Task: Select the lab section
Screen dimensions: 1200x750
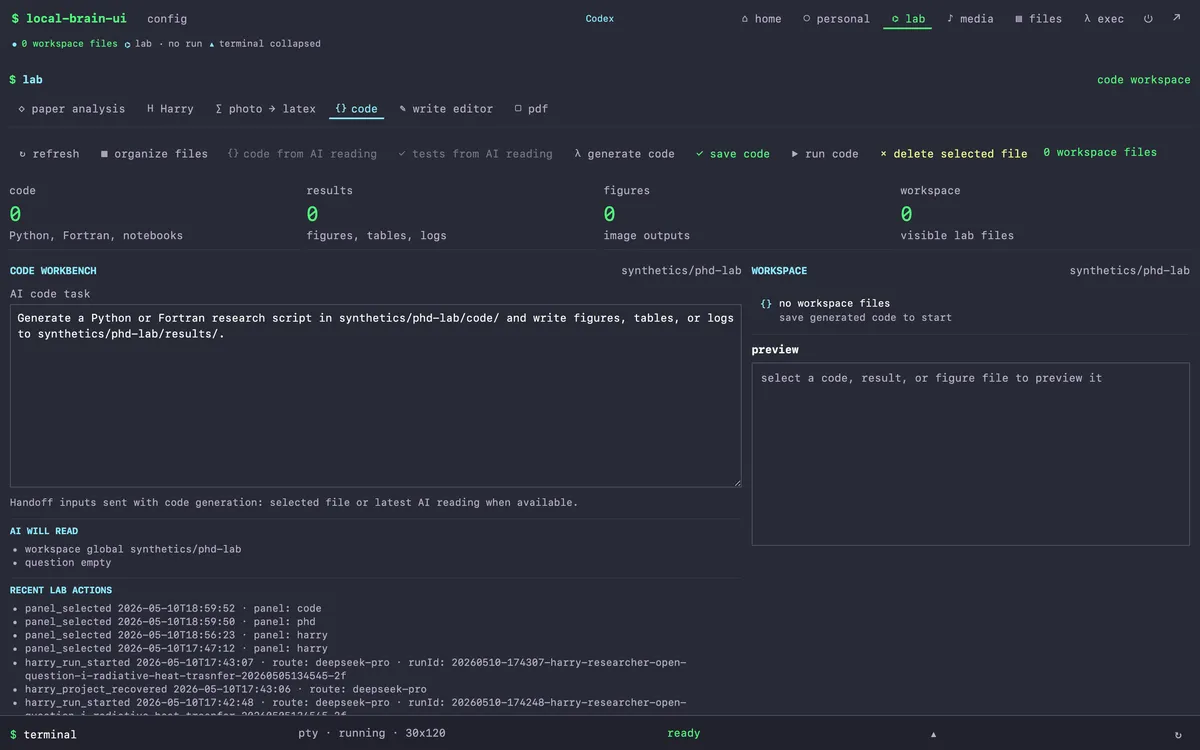Action: [908, 19]
